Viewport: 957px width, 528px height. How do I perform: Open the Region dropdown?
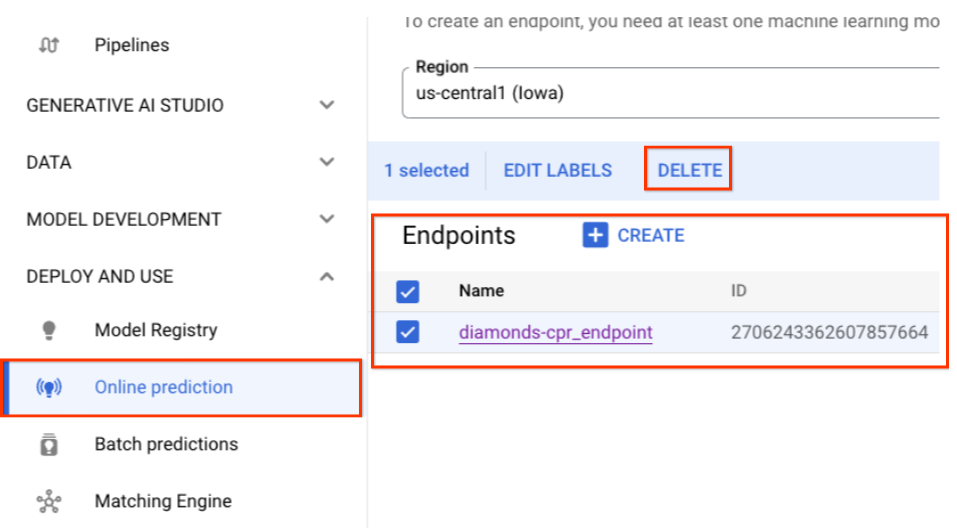(x=670, y=93)
